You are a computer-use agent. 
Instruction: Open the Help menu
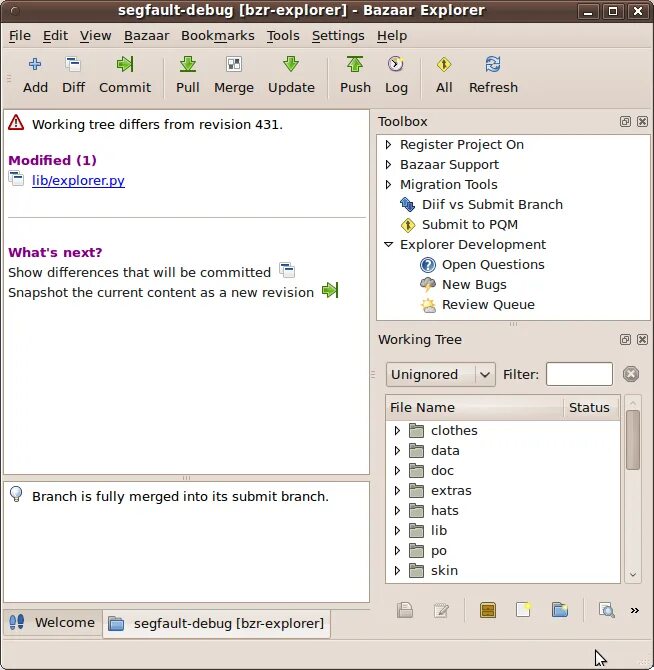tap(392, 35)
